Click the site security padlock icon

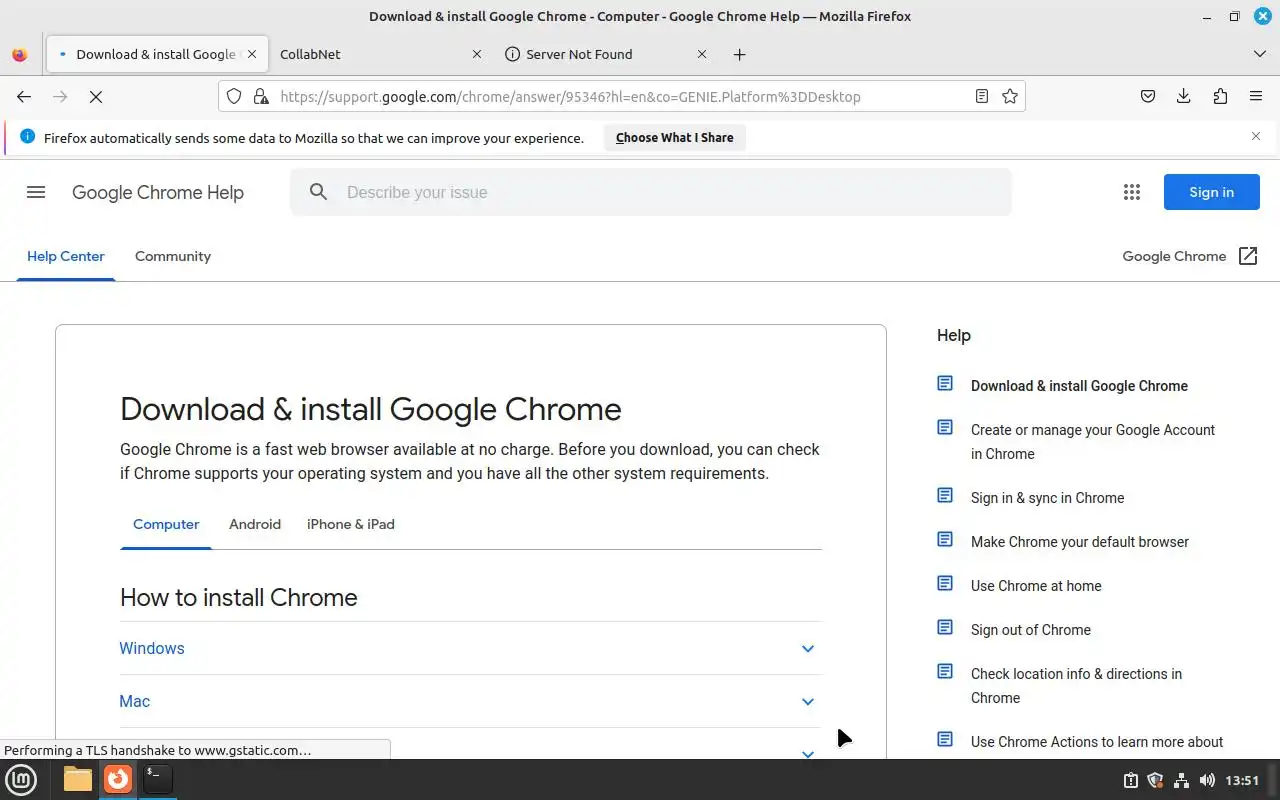pos(261,96)
